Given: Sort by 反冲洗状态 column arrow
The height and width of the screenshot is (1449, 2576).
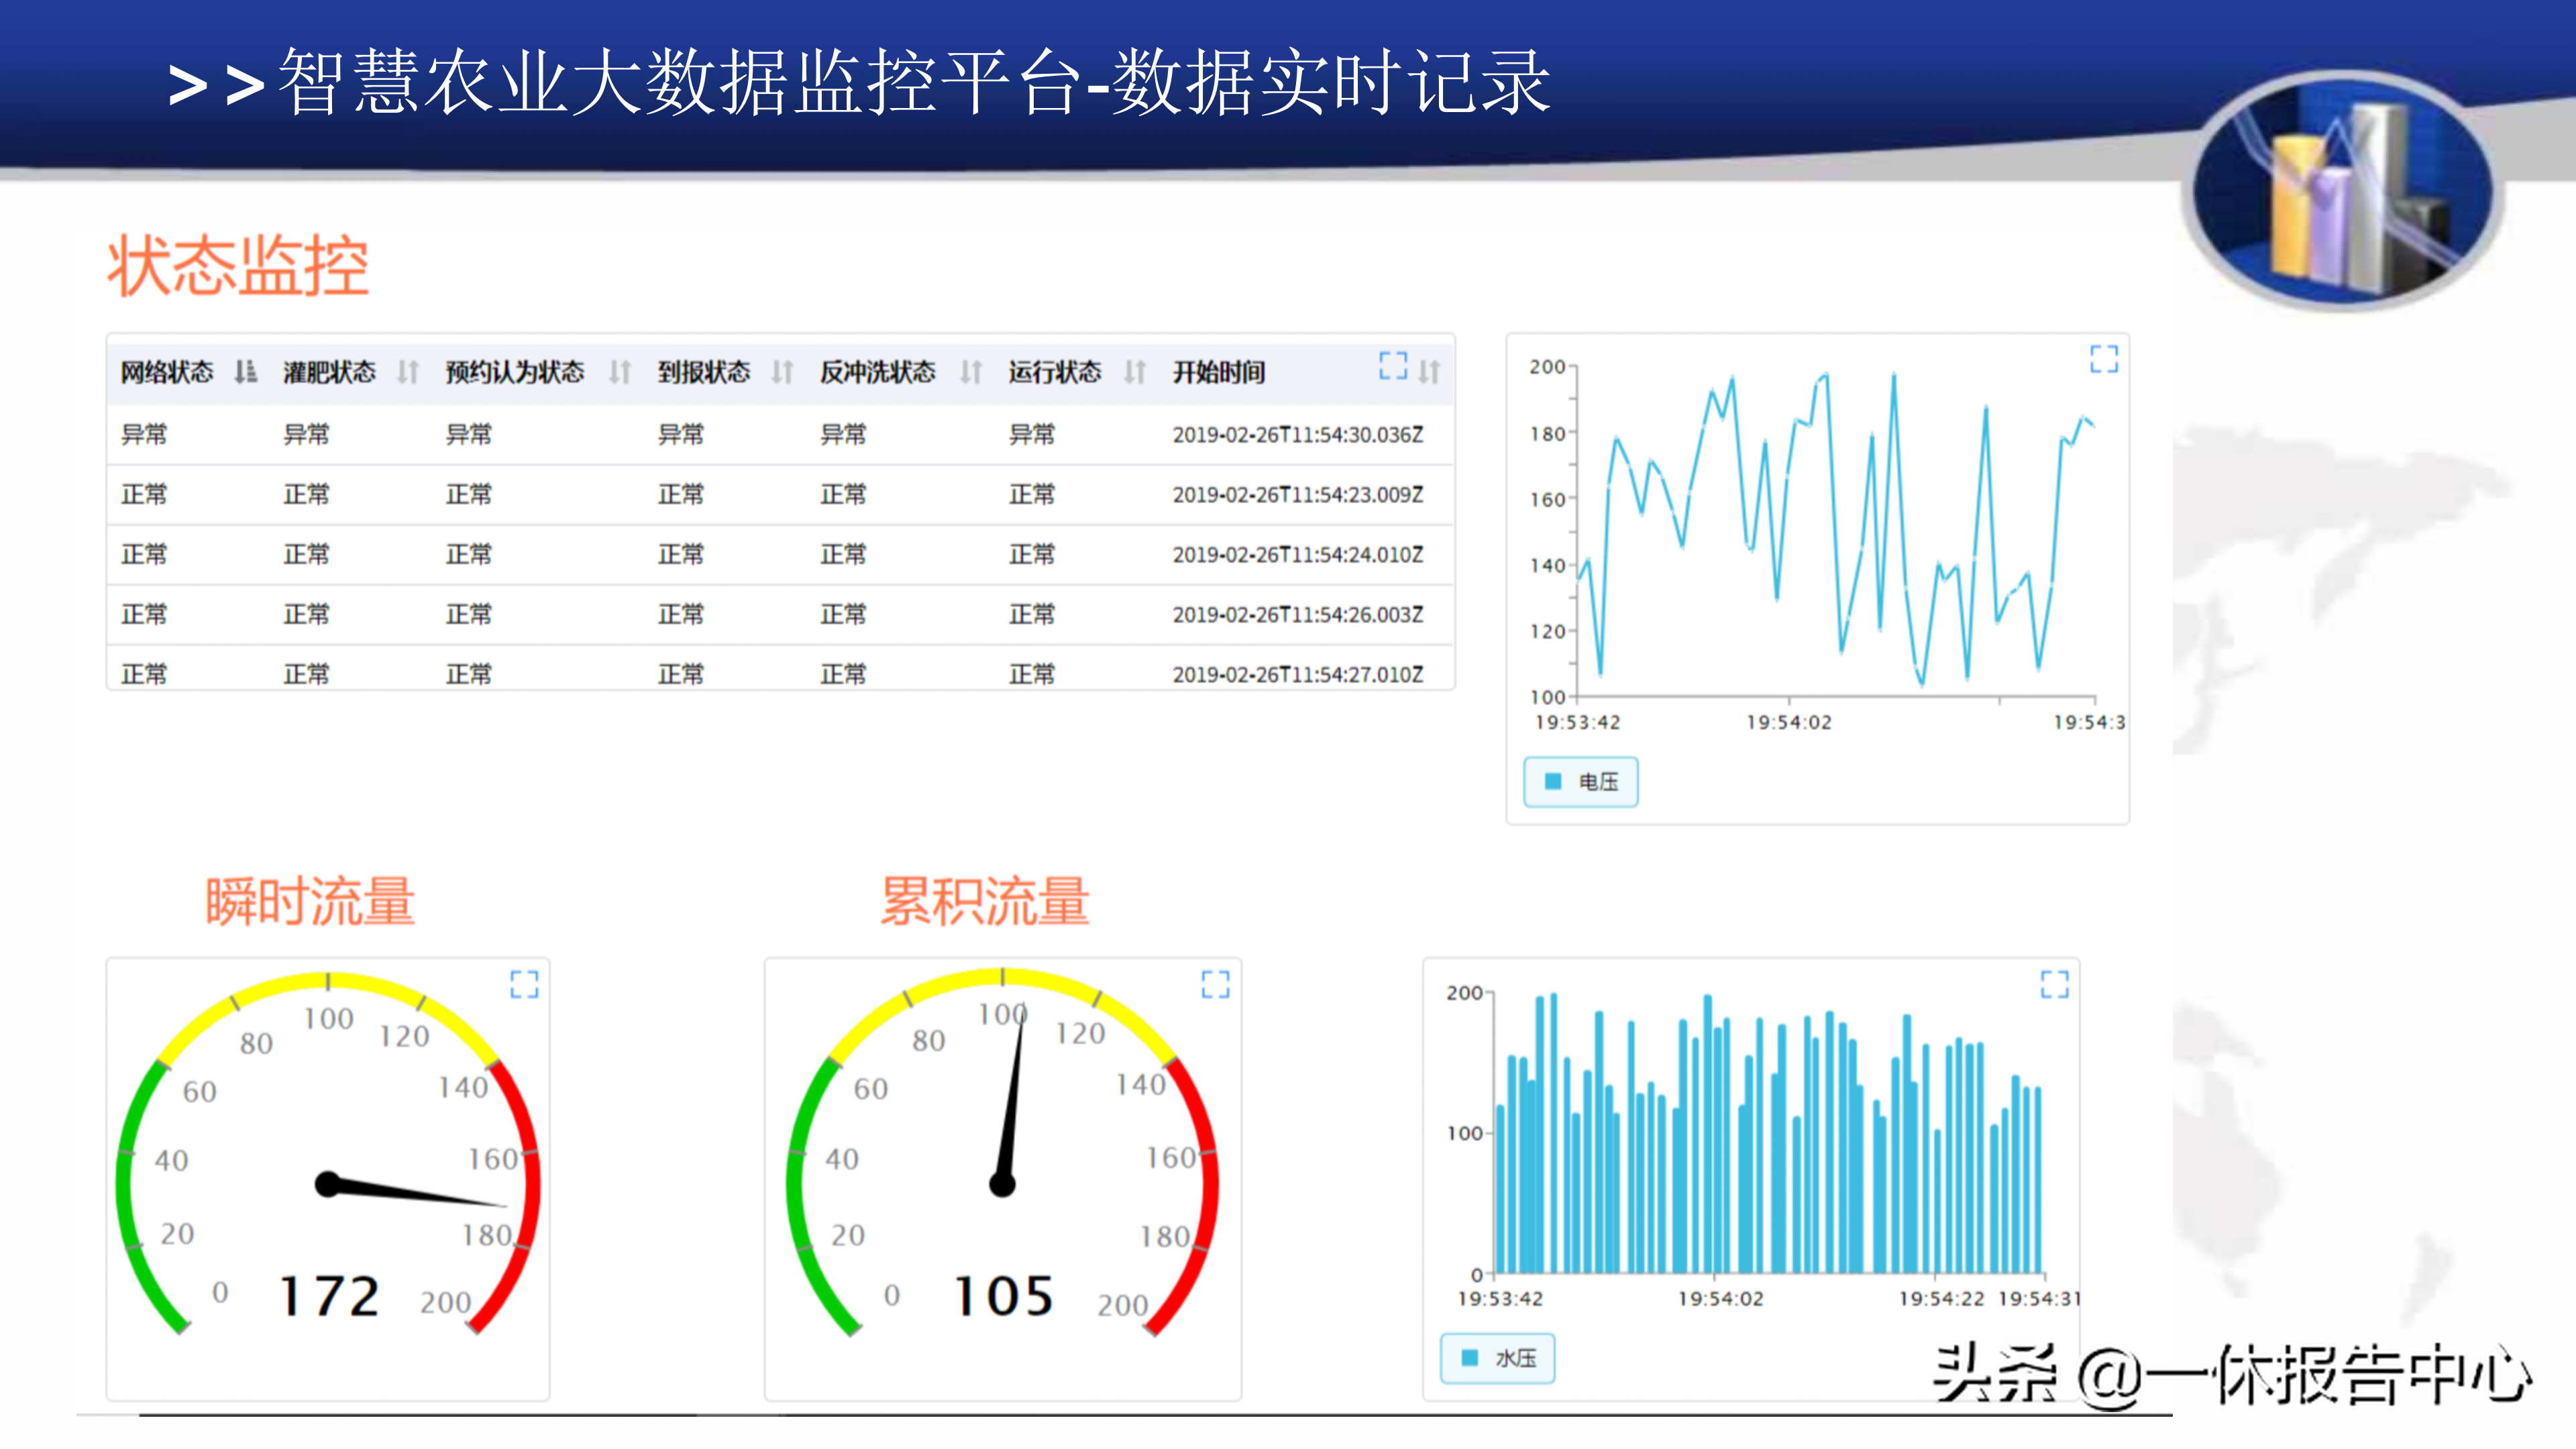Looking at the screenshot, I should [x=970, y=372].
